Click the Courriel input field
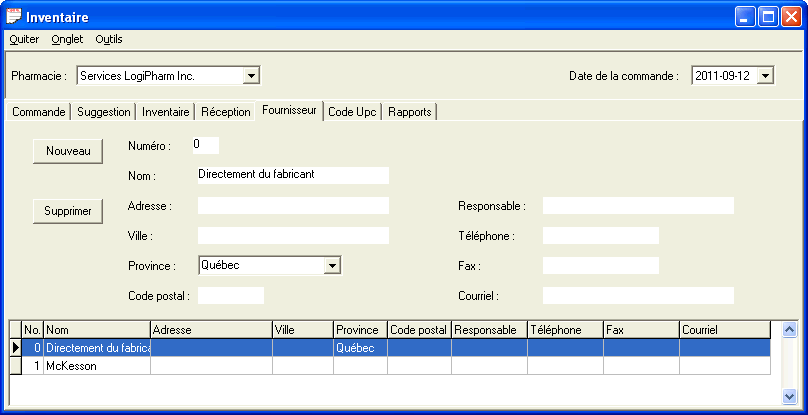This screenshot has width=808, height=415. coord(637,296)
